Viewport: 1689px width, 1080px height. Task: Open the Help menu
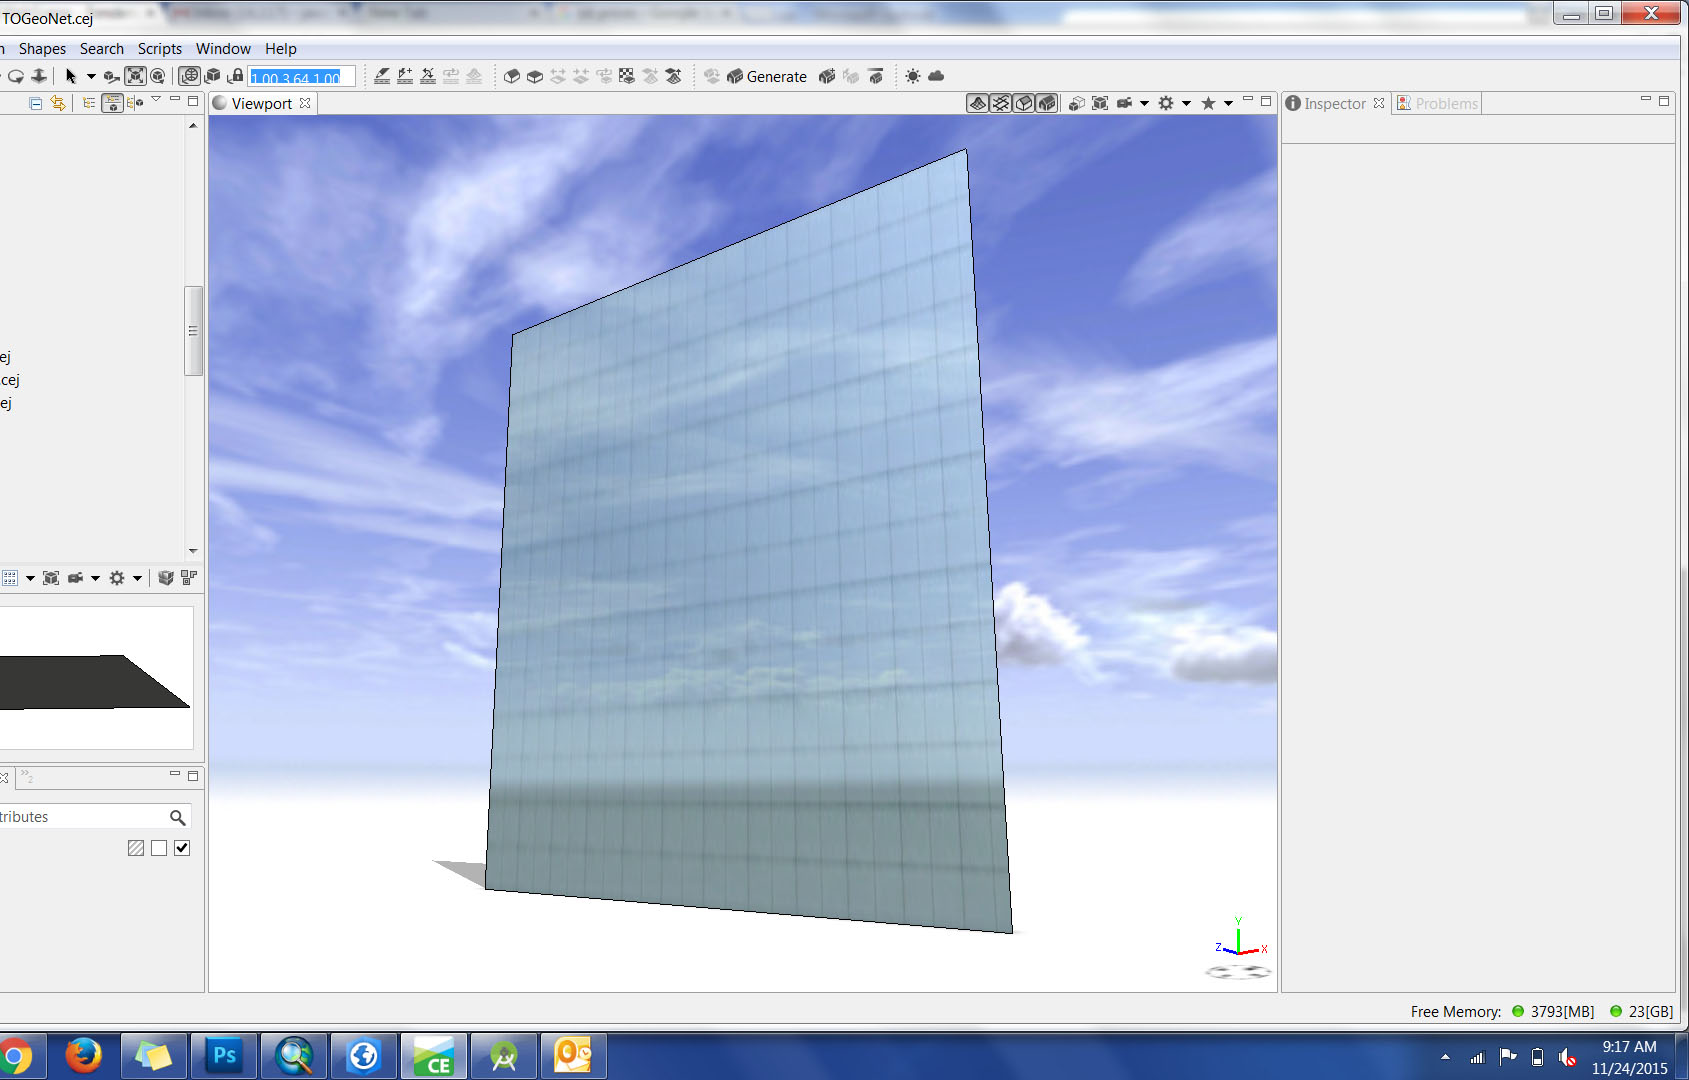(x=281, y=48)
